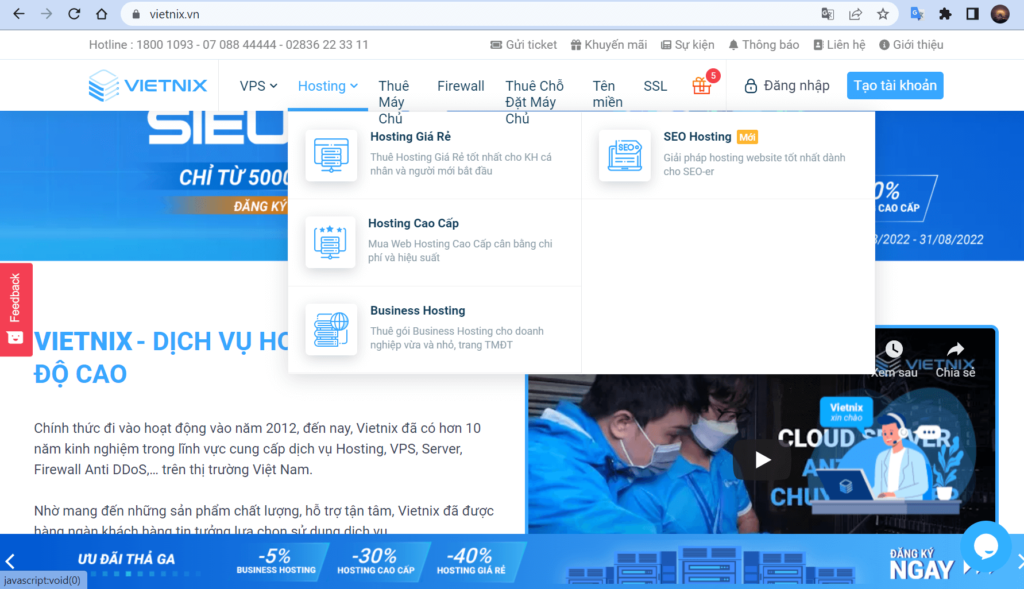Collapse the Hosting dropdown menu
This screenshot has width=1024, height=589.
[x=327, y=86]
